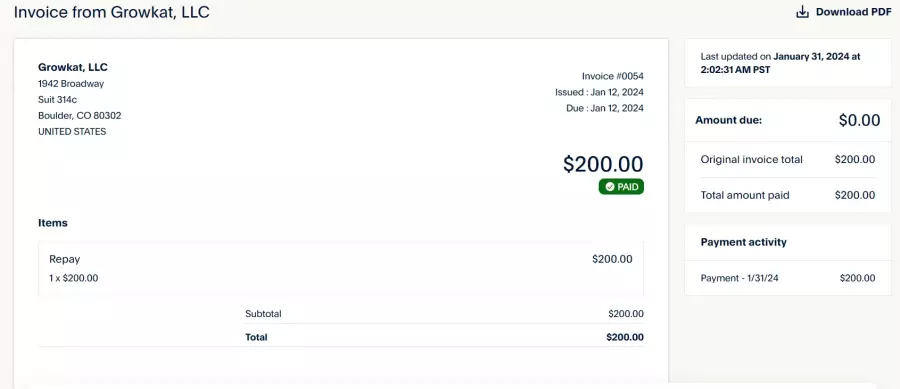The height and width of the screenshot is (389, 900).
Task: Click the Payment activity heading
Action: tap(743, 242)
